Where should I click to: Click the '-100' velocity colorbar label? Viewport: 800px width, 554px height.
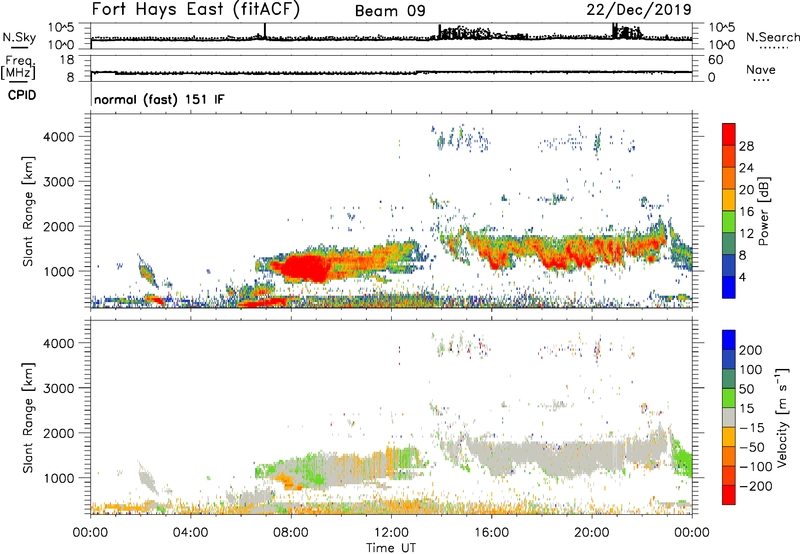(x=756, y=467)
